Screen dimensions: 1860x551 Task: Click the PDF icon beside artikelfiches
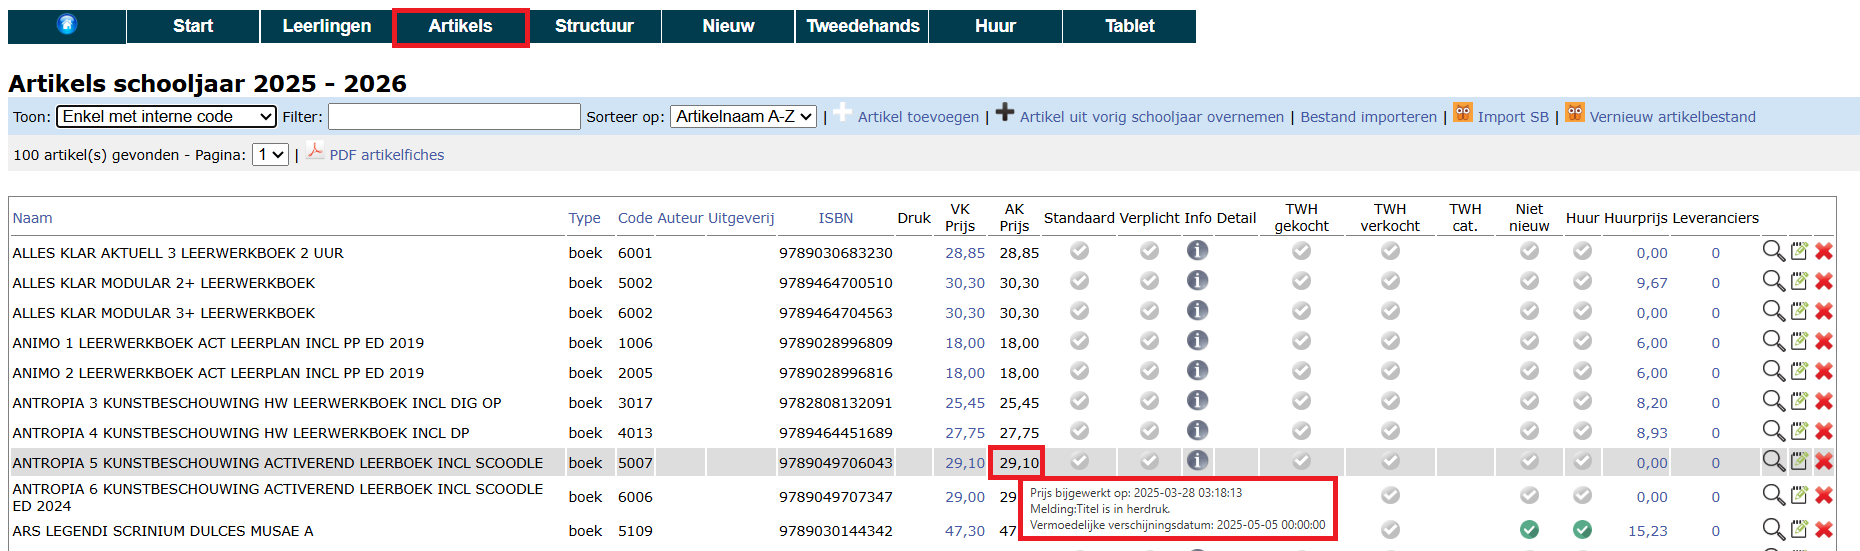tap(315, 151)
